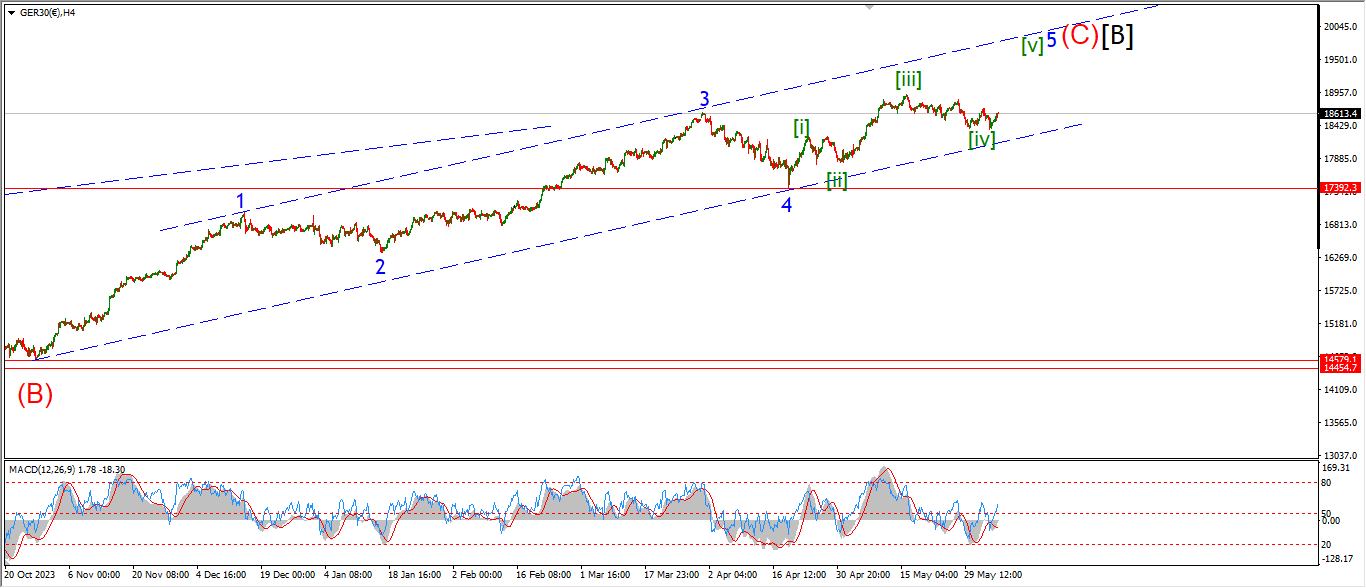Click the GER30(€),H4 chart title text

(x=48, y=12)
